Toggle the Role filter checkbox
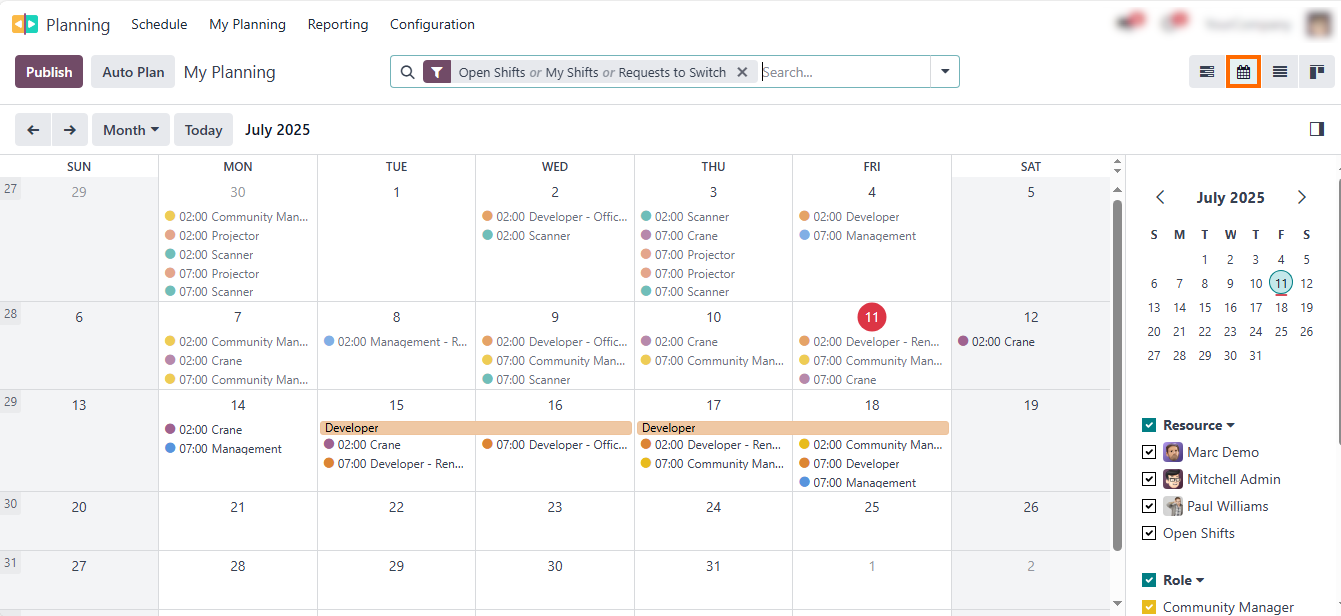The height and width of the screenshot is (616, 1341). 1149,580
